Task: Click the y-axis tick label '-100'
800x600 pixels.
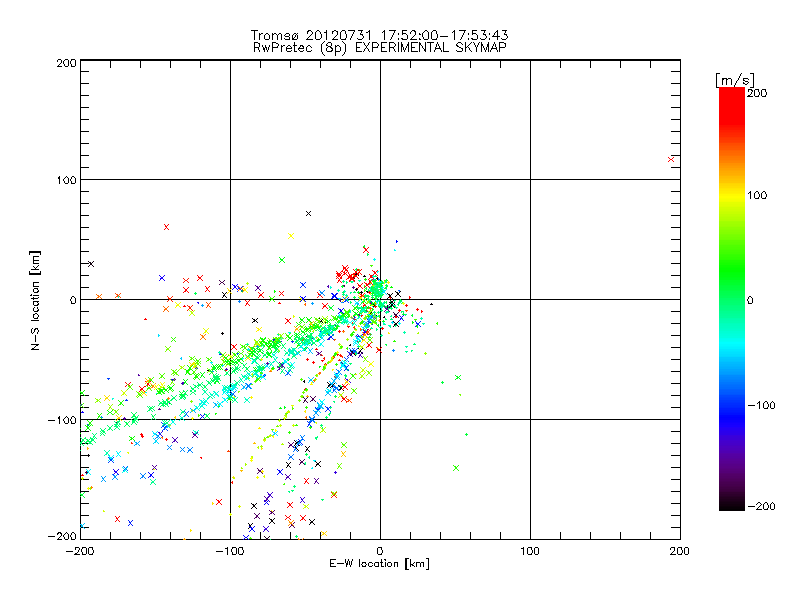Action: [62, 420]
